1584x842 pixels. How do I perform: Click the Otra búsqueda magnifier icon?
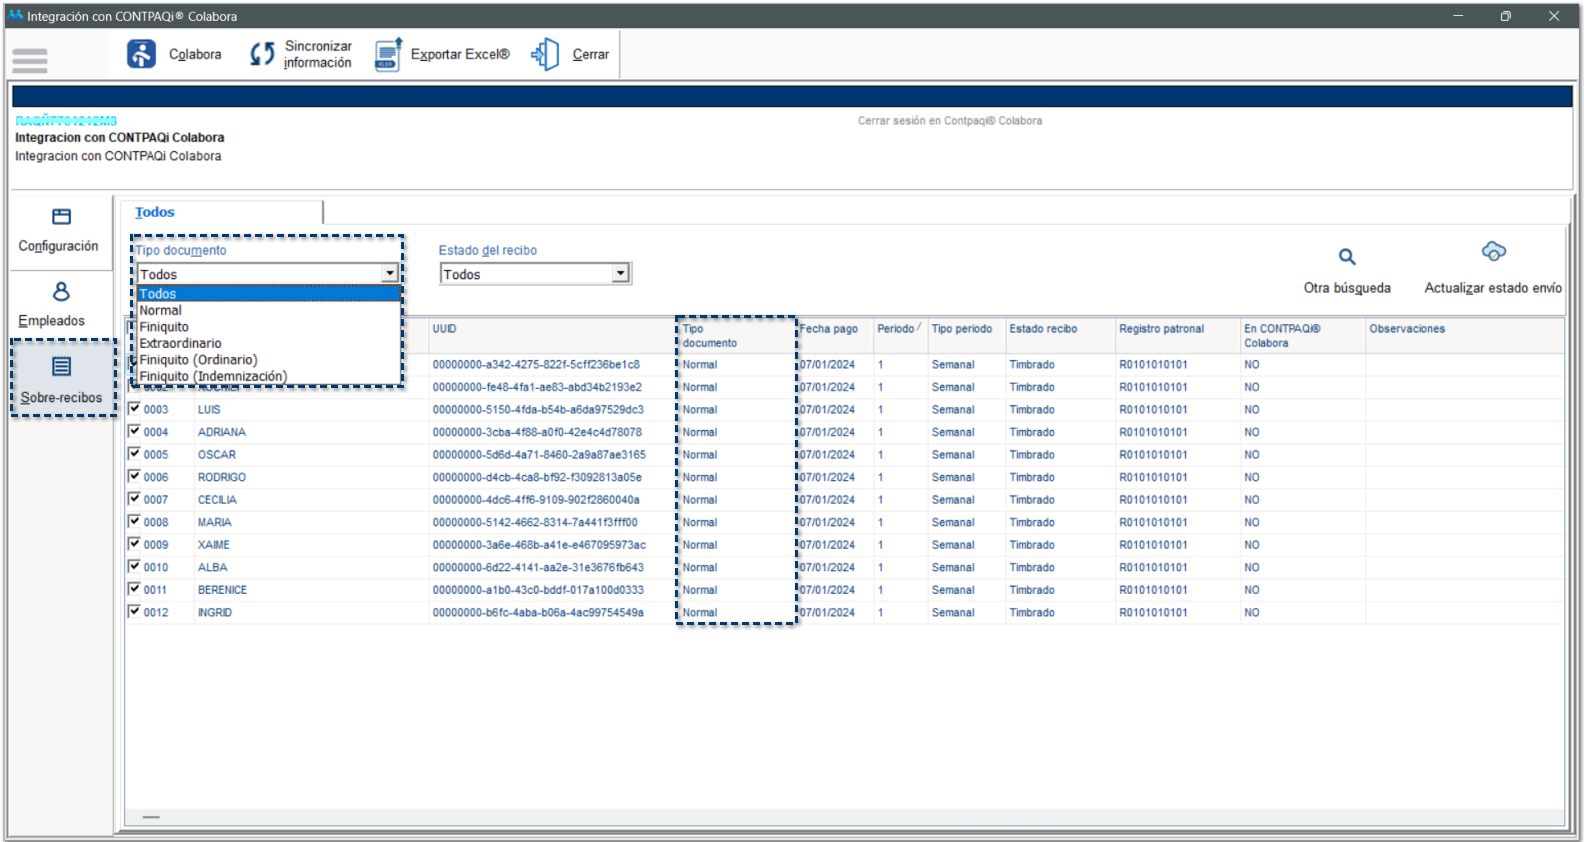pyautogui.click(x=1347, y=257)
